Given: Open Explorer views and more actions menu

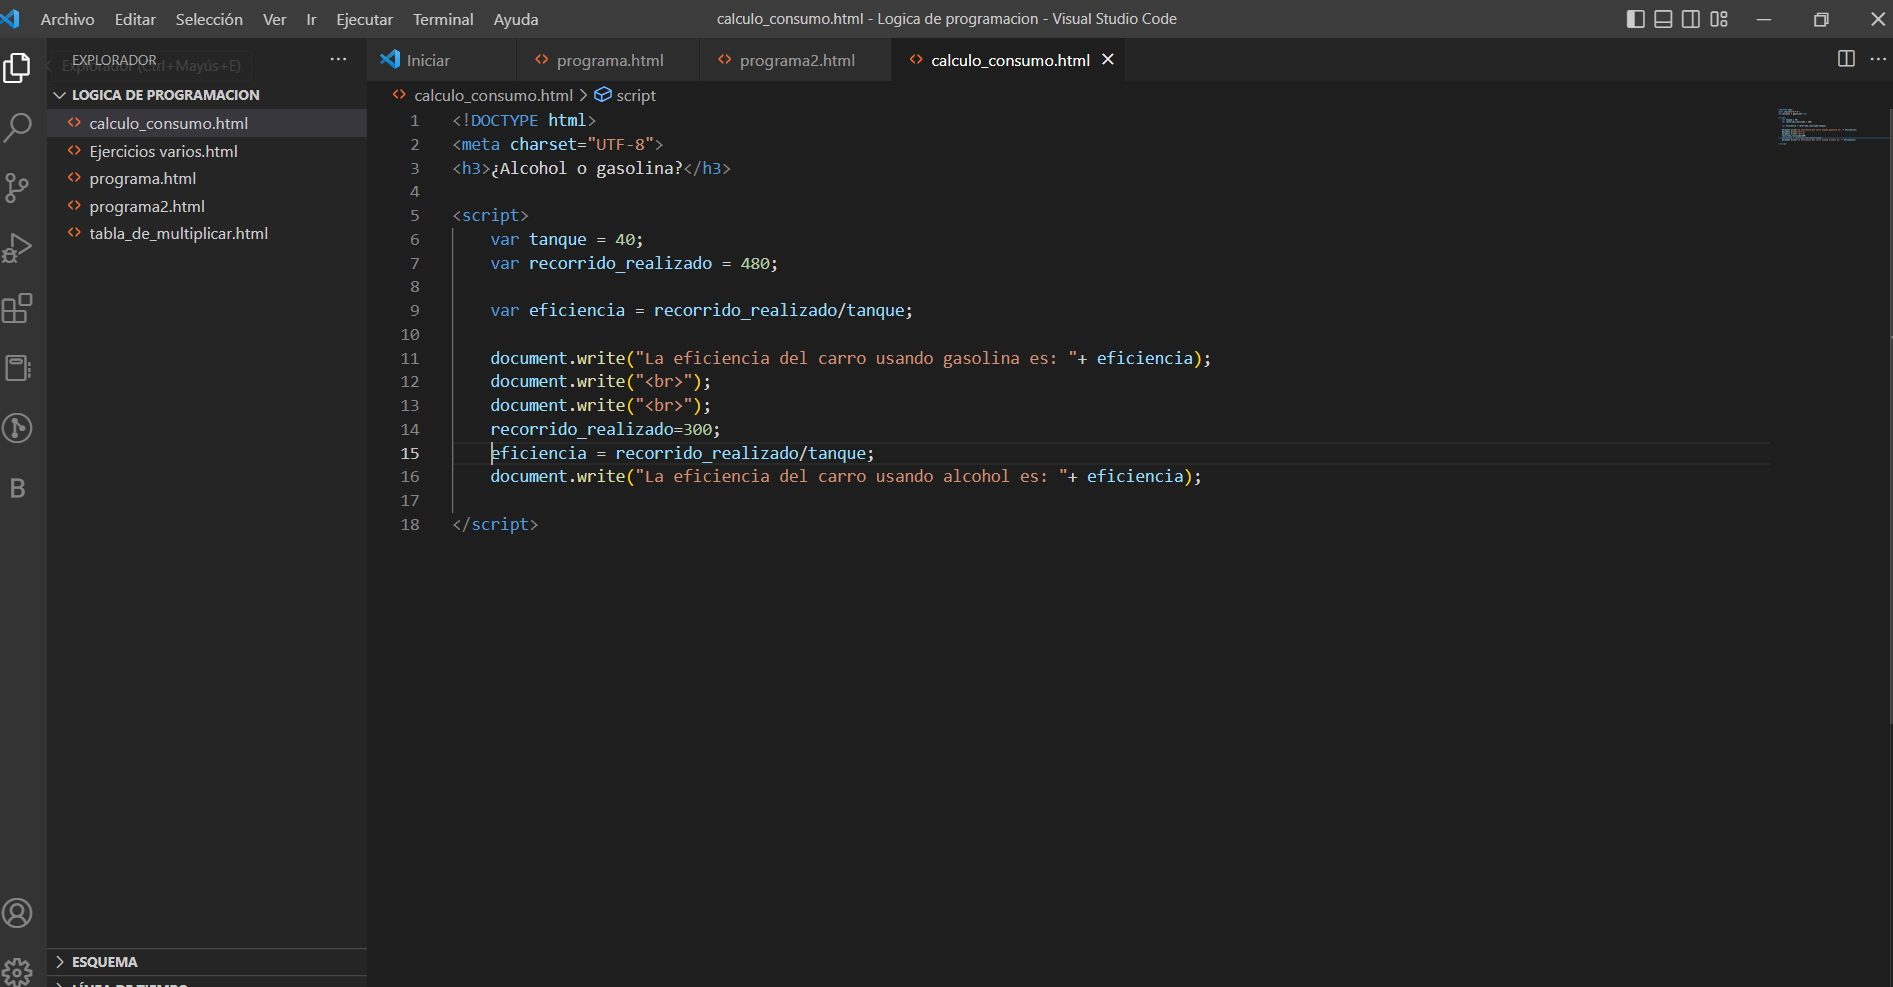Looking at the screenshot, I should click(x=338, y=60).
